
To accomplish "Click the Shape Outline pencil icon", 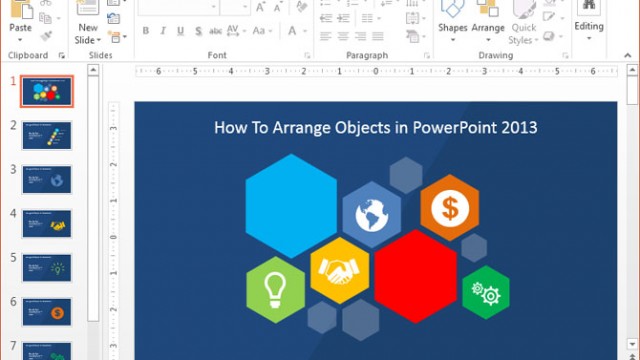I will coord(549,17).
